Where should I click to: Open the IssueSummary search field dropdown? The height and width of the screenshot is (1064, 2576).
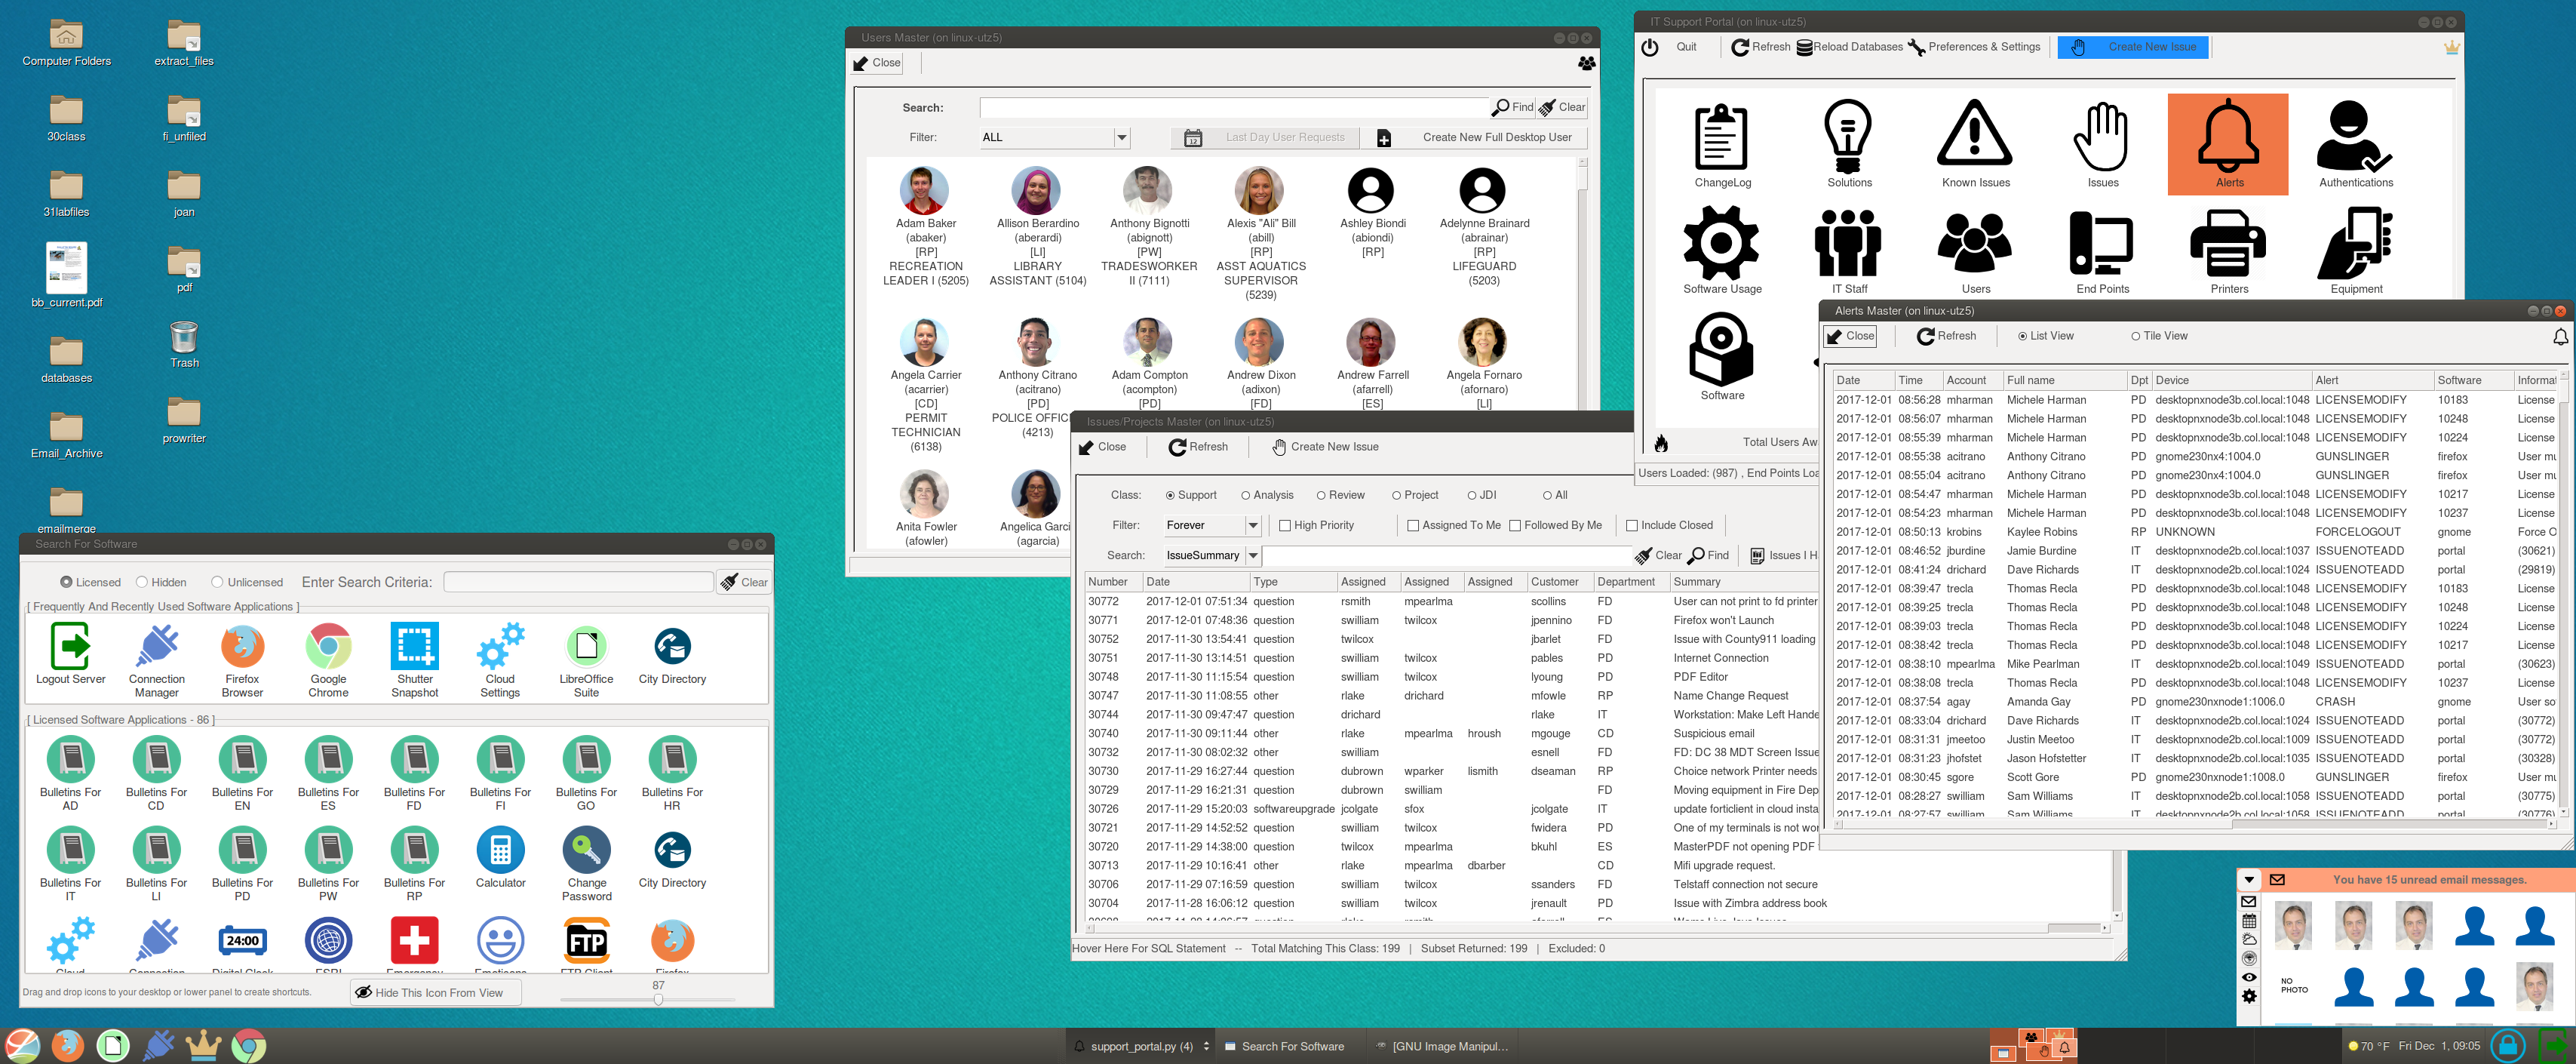click(1252, 555)
